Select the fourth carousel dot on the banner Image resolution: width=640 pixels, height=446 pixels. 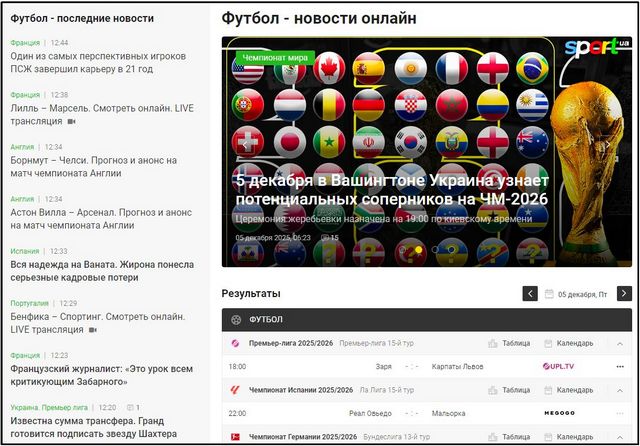click(451, 249)
